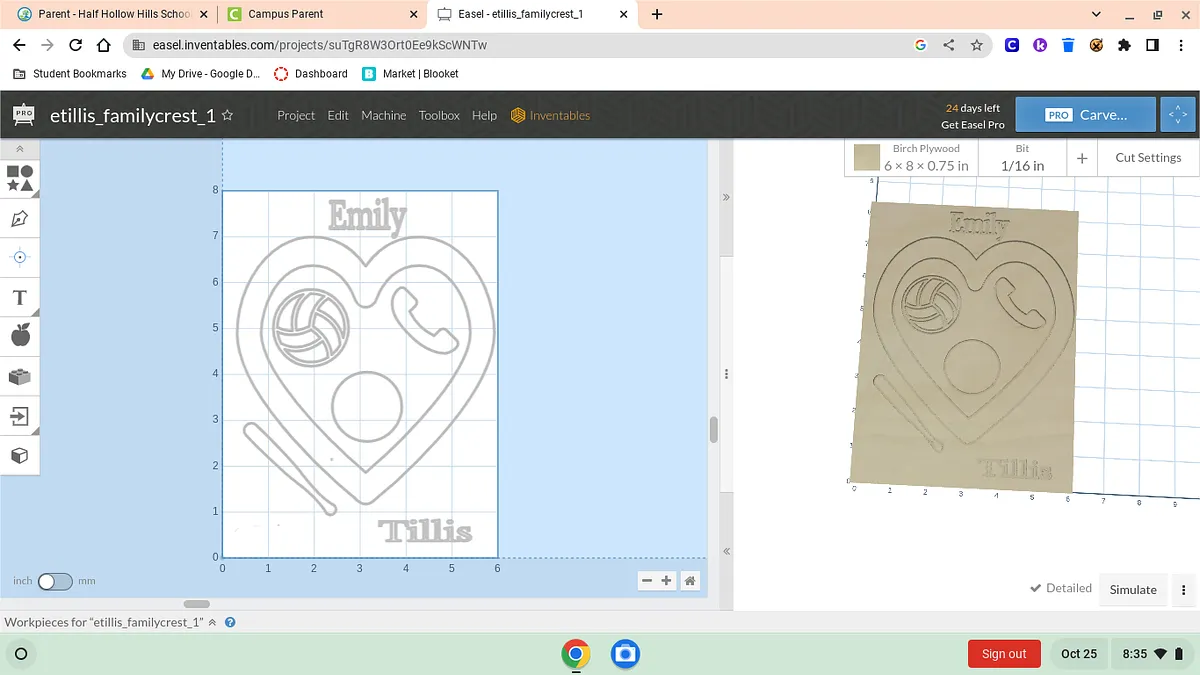Star the etillis_familycrest_1 project

click(x=228, y=116)
